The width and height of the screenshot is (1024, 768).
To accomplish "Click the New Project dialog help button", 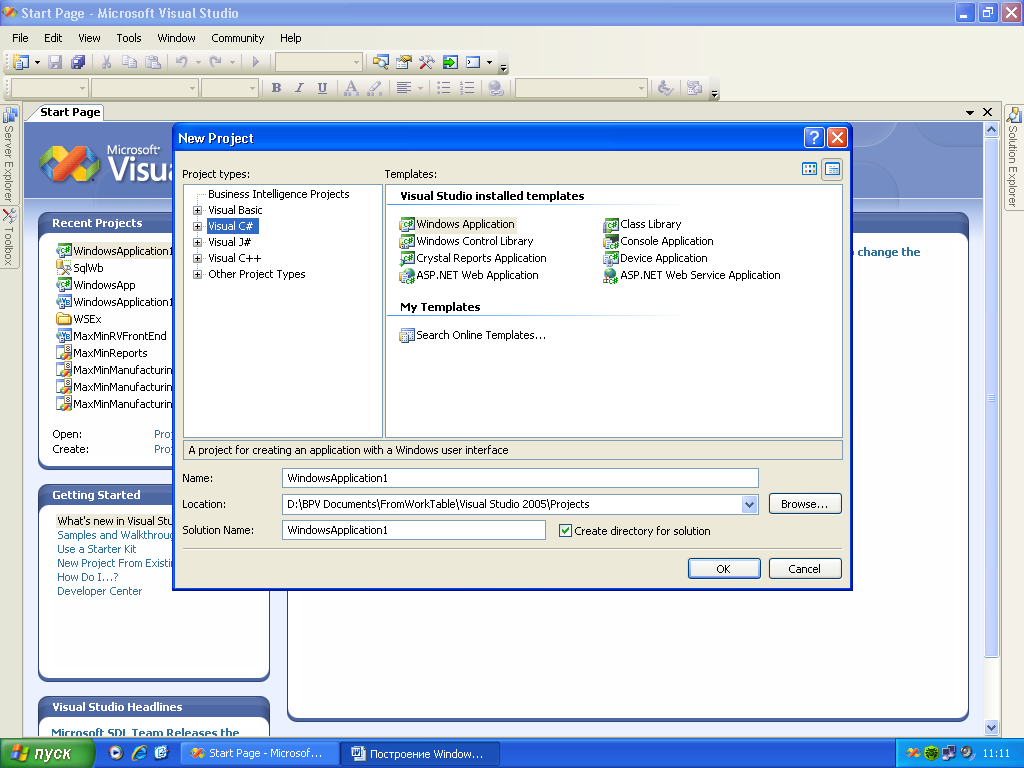I will [814, 138].
